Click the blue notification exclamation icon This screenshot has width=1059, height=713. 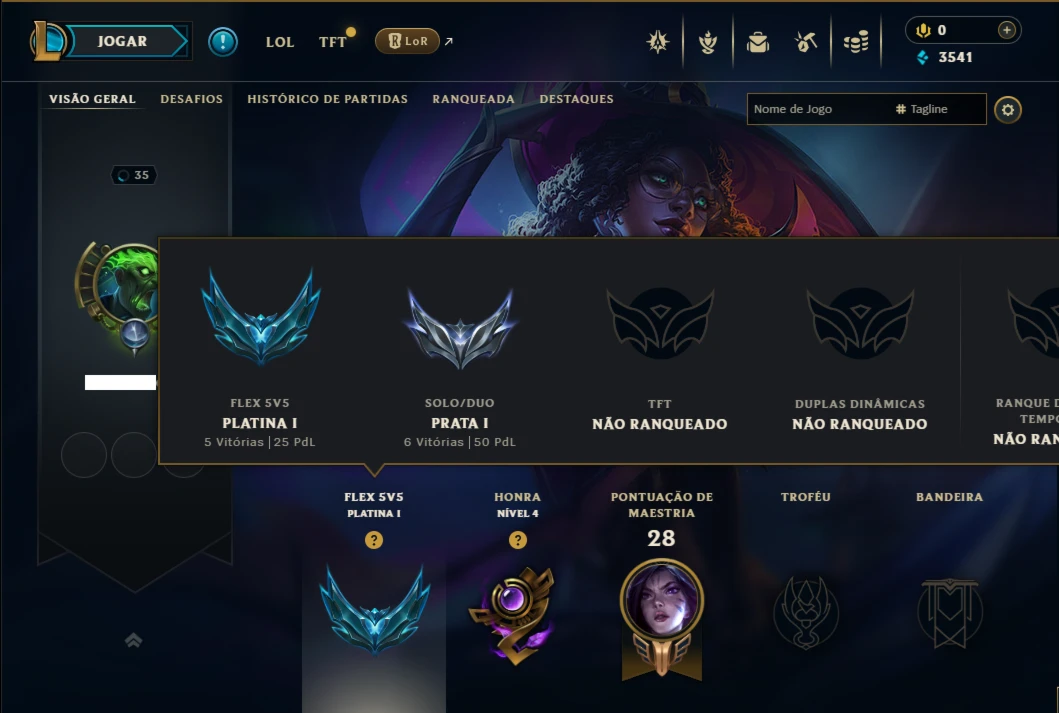pyautogui.click(x=223, y=42)
